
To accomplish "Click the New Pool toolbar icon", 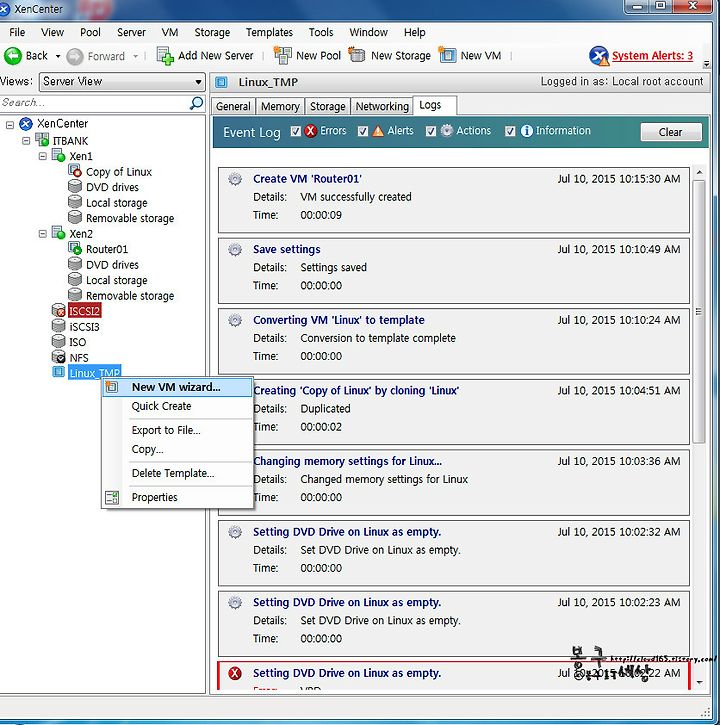I will coord(282,55).
